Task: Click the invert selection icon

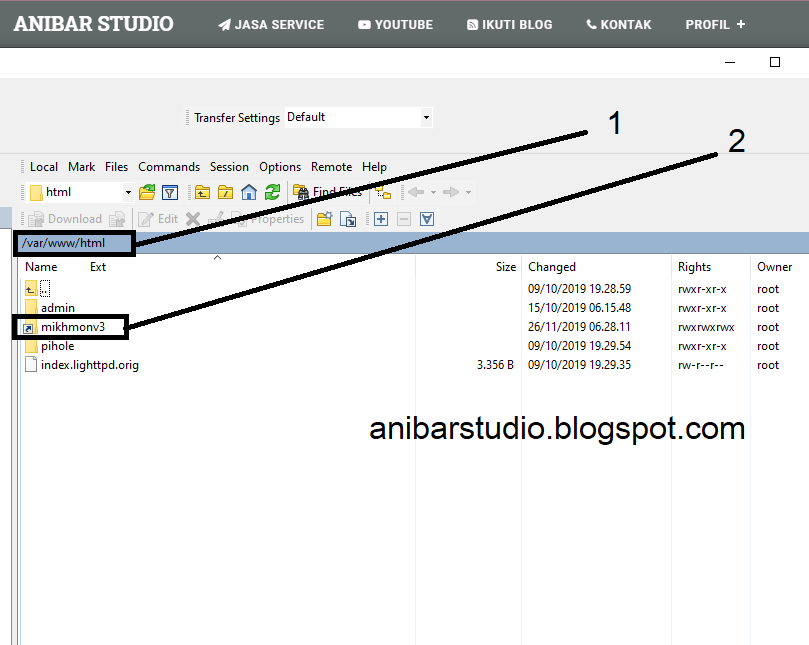Action: (x=427, y=219)
